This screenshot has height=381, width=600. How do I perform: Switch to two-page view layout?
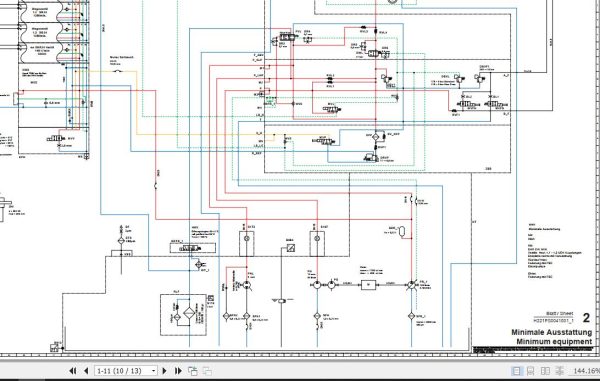545,371
